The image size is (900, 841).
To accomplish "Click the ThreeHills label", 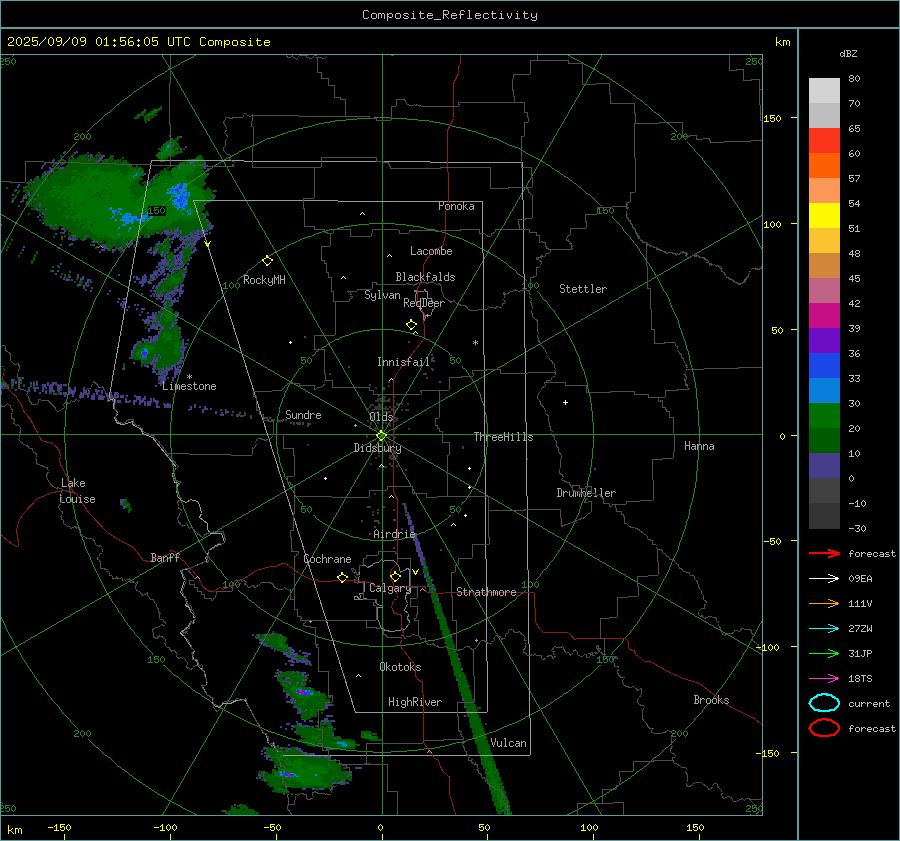I will (x=503, y=437).
